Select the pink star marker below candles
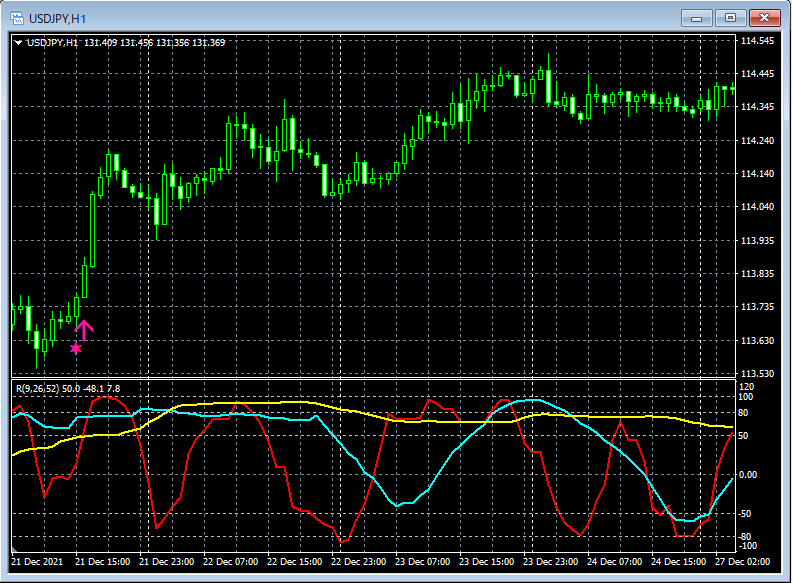The image size is (793, 583). 76,348
